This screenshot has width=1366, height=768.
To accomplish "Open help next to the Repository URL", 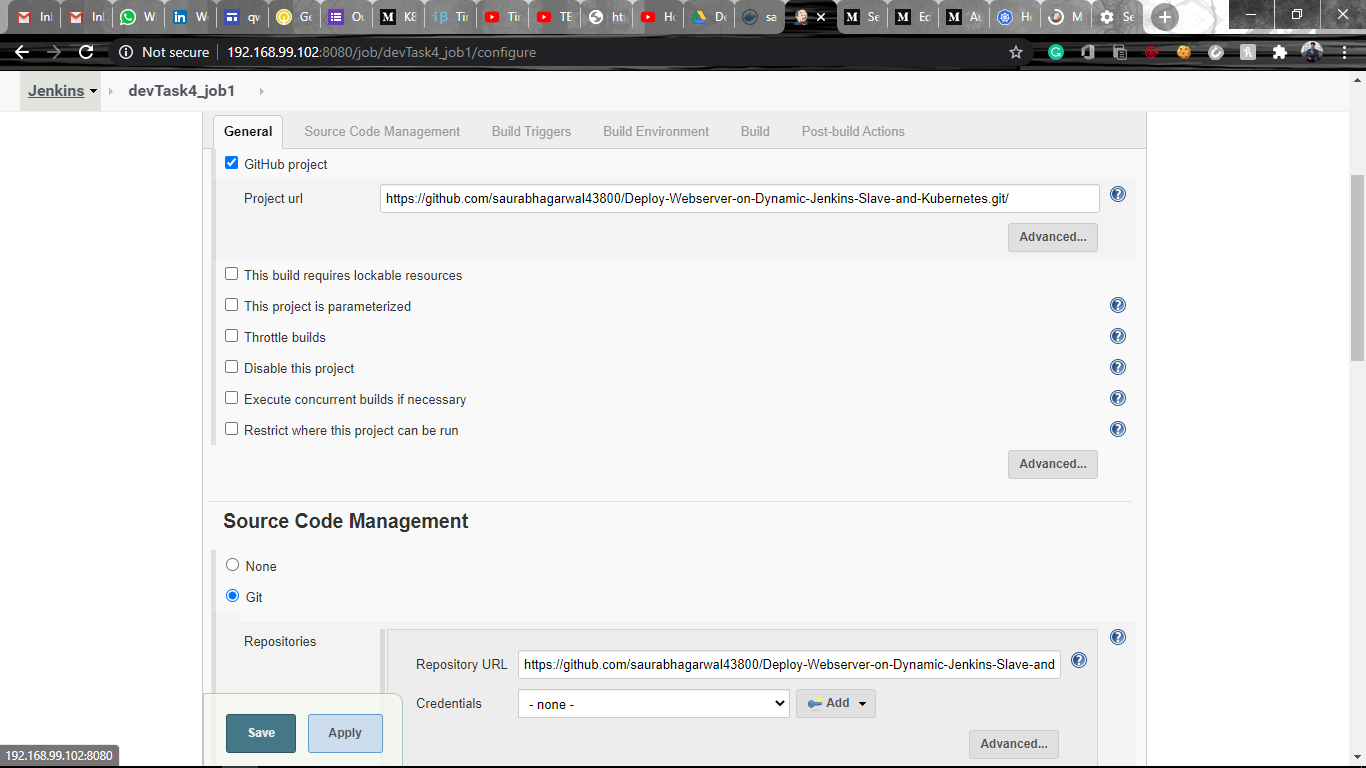I will tap(1078, 660).
